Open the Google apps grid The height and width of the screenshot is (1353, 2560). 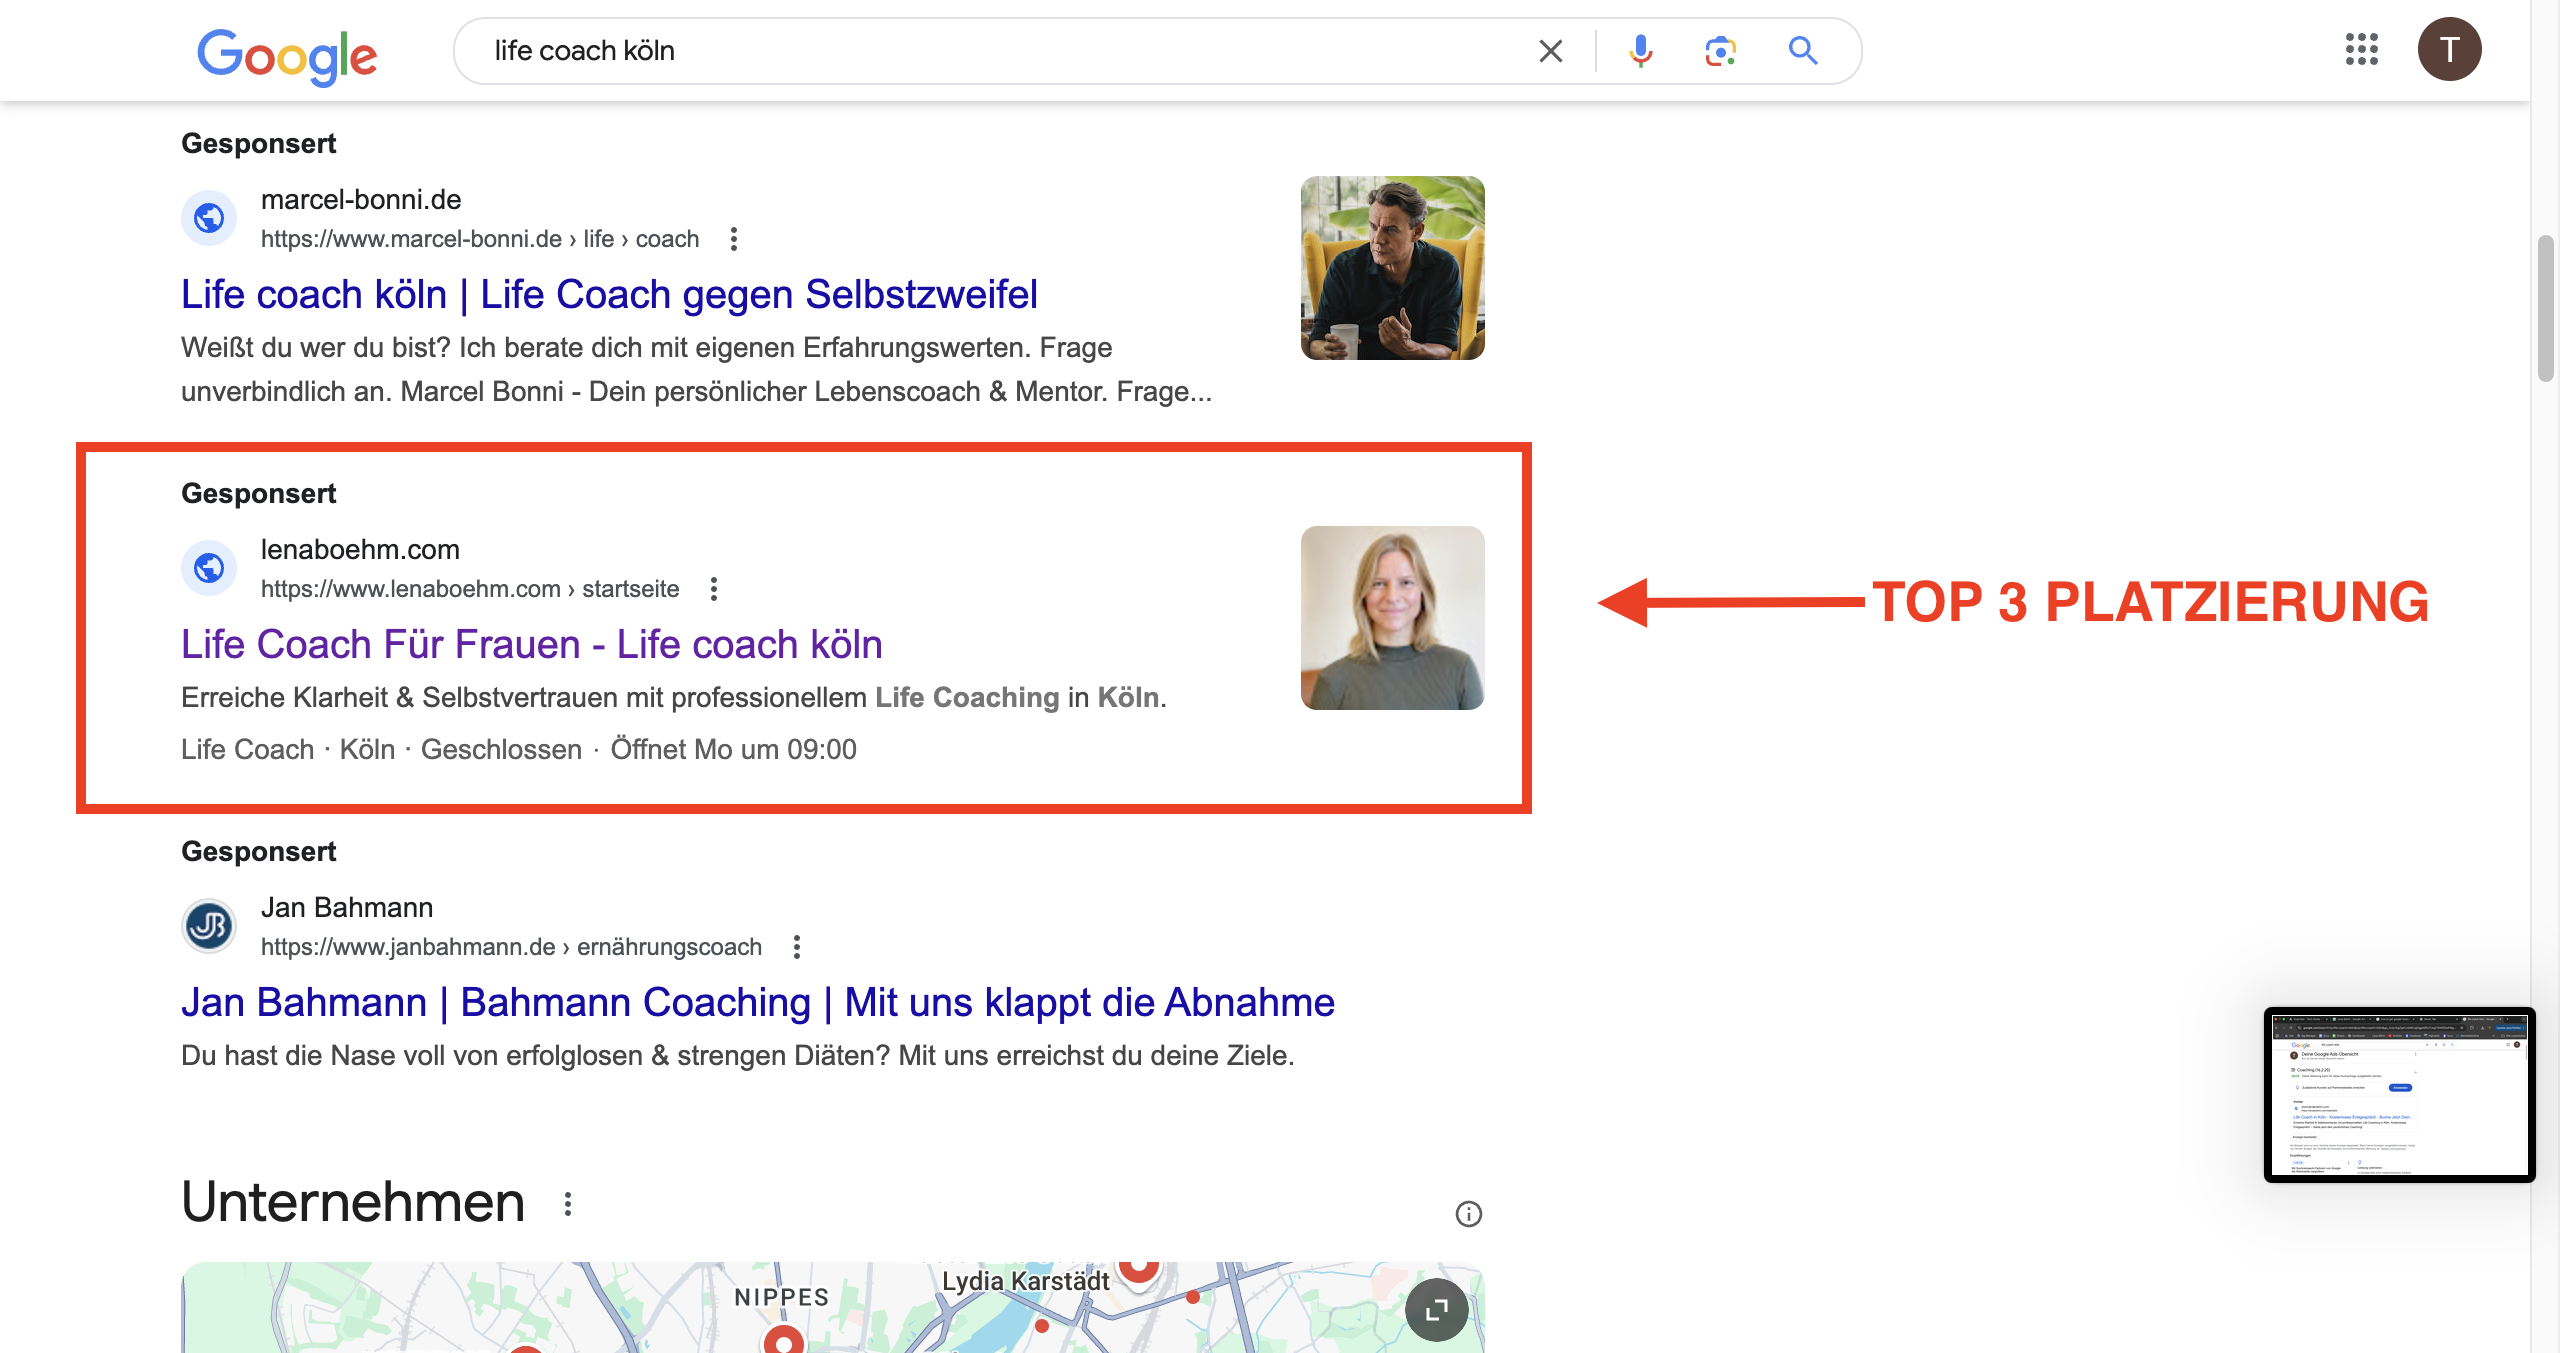click(x=2361, y=49)
